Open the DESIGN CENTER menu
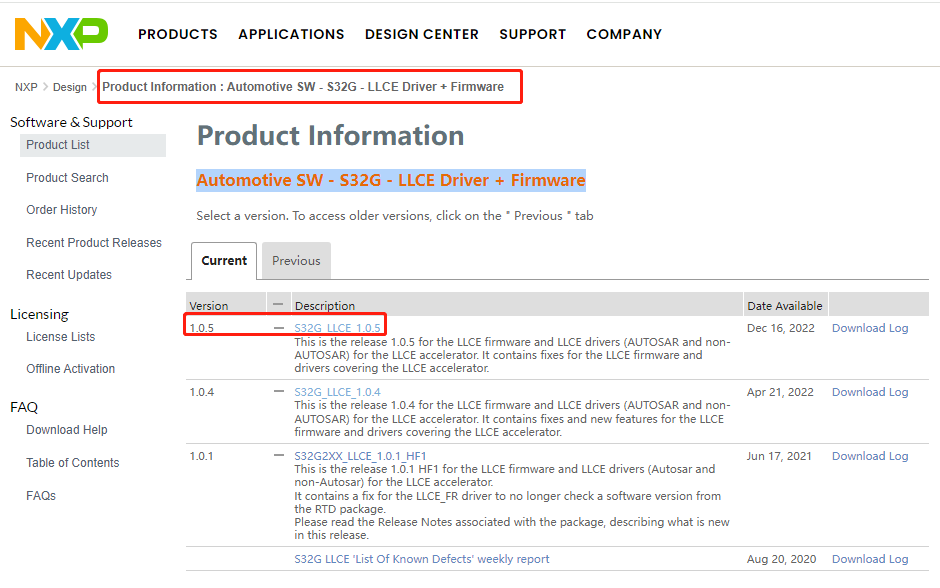 click(421, 34)
